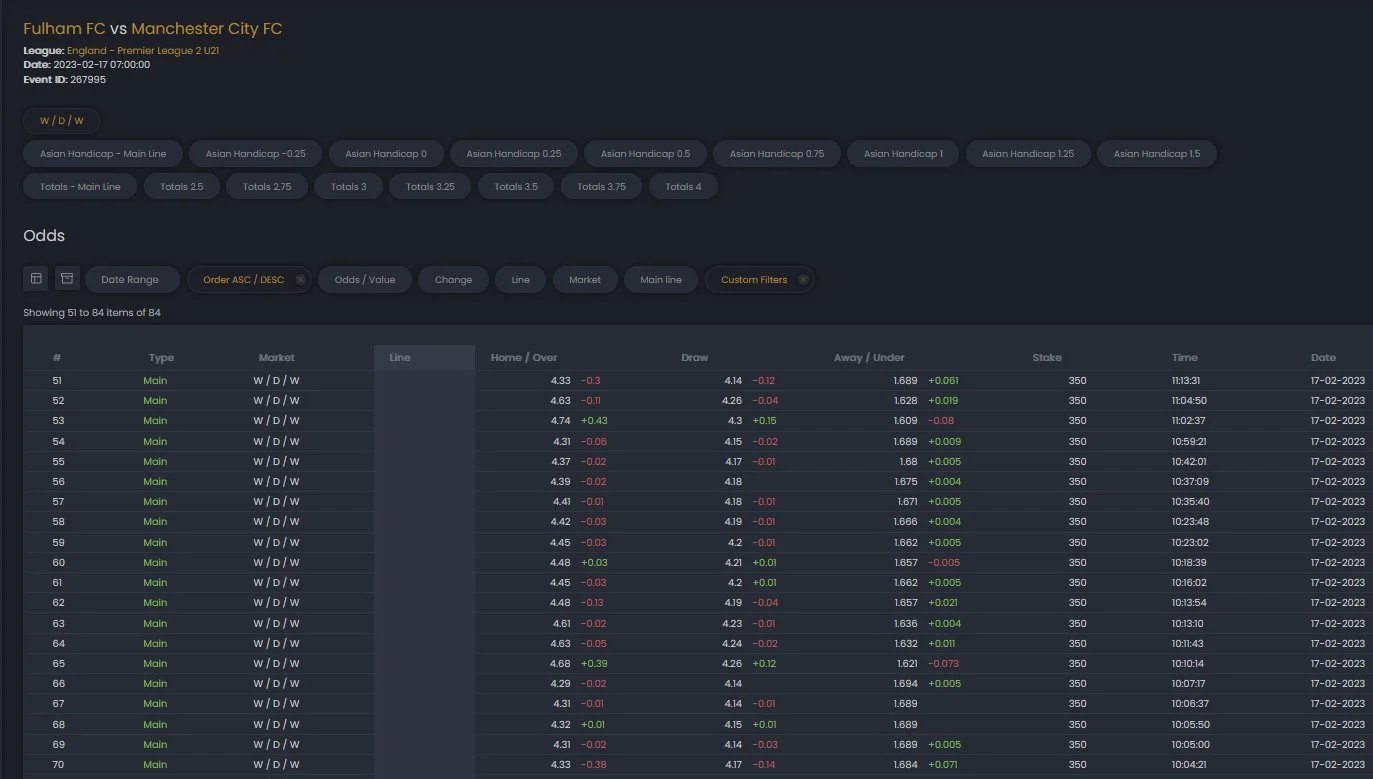
Task: Toggle the Line filter pill
Action: click(x=520, y=280)
